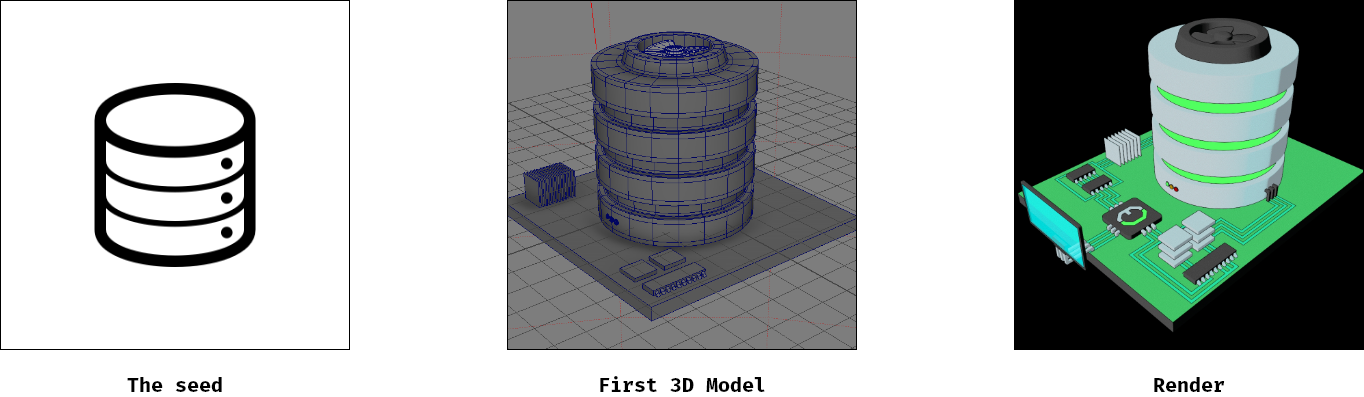Select the wireframe cylinder top cap

click(x=673, y=51)
